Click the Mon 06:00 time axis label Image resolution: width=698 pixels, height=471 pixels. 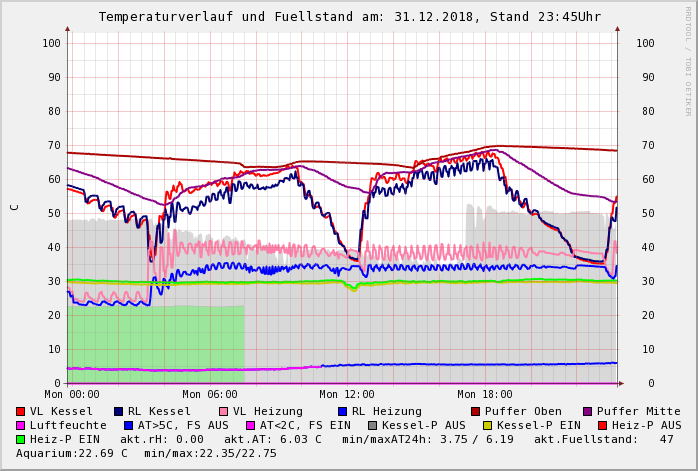(x=210, y=395)
